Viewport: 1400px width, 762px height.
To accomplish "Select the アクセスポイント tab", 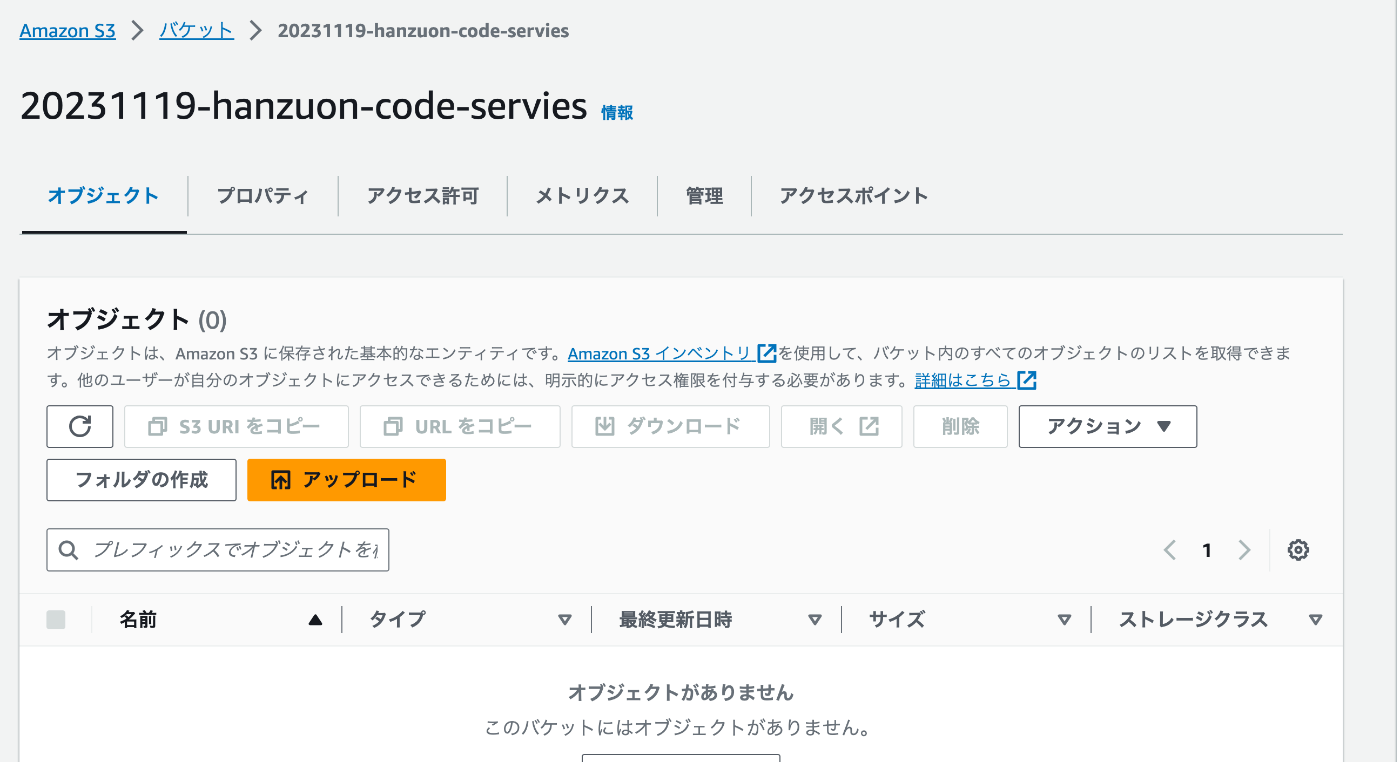I will pyautogui.click(x=854, y=196).
